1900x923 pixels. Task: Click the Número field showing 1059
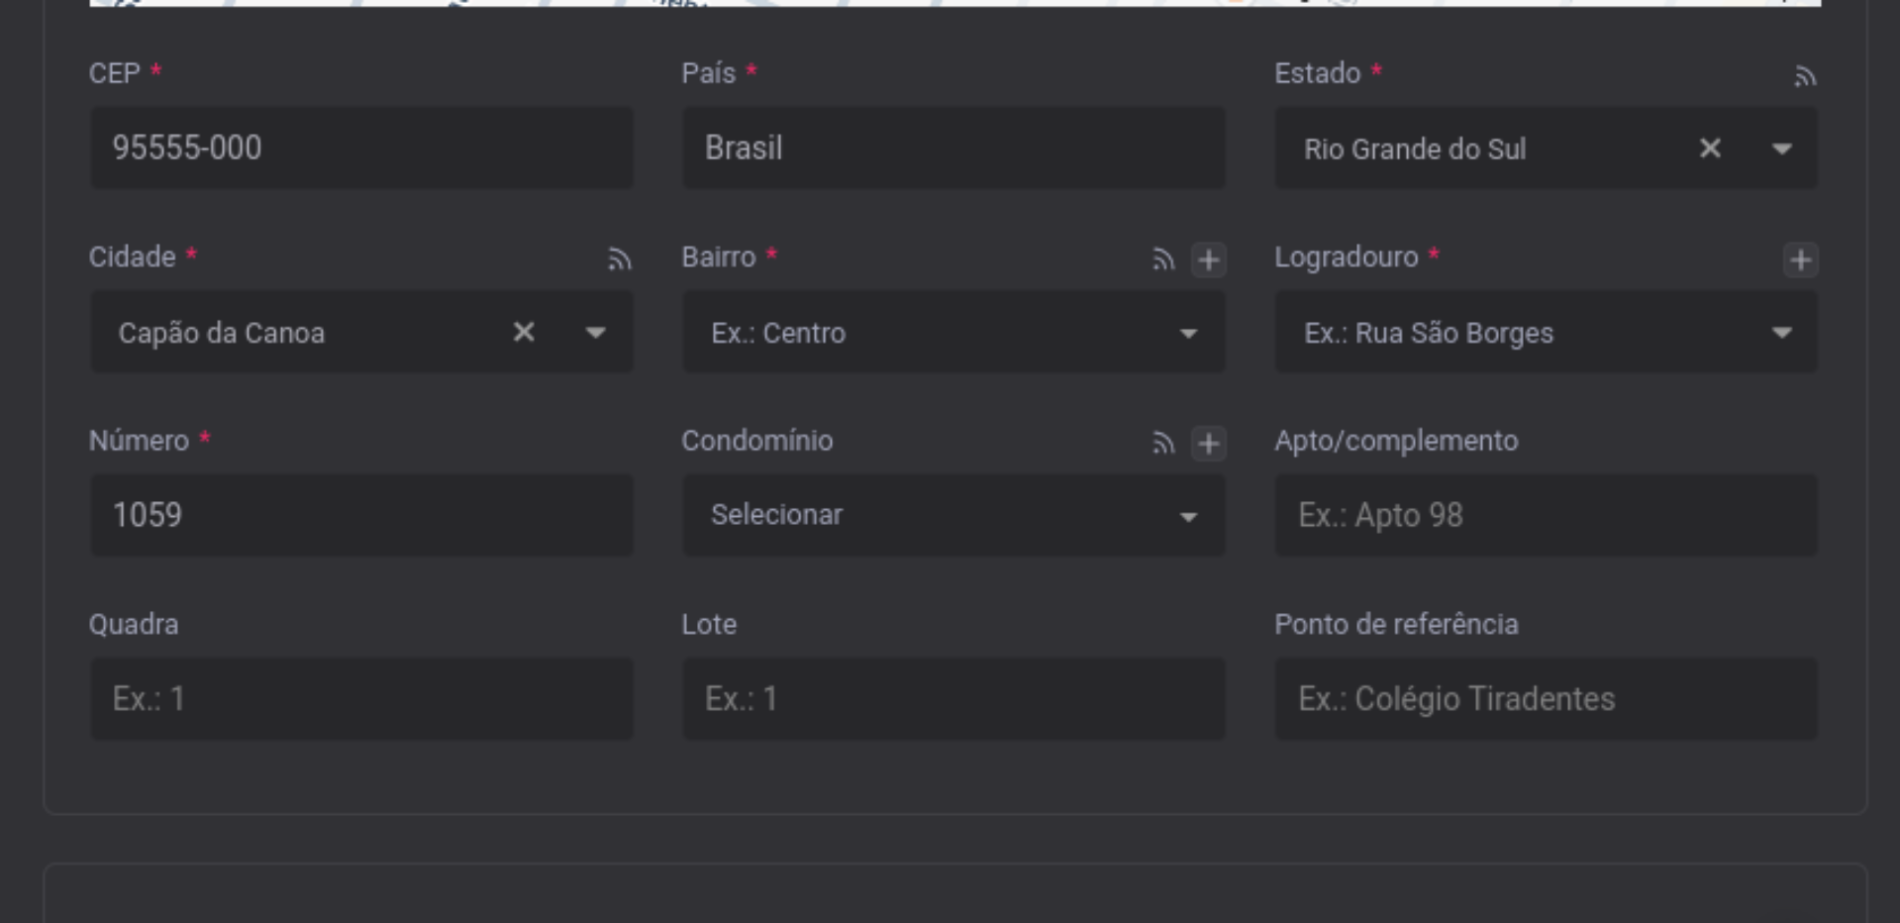click(x=361, y=515)
